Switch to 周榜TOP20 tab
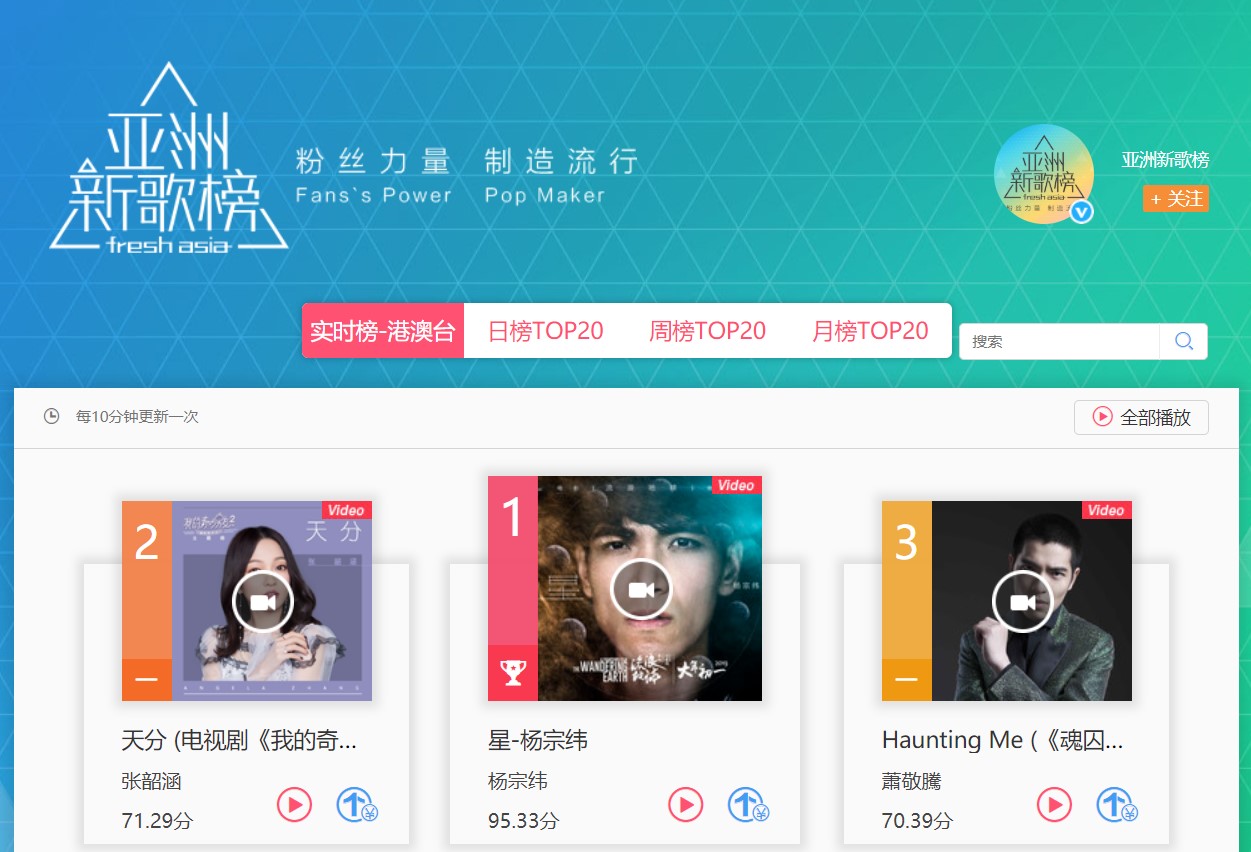Screen dimensions: 1251x852 pos(707,331)
